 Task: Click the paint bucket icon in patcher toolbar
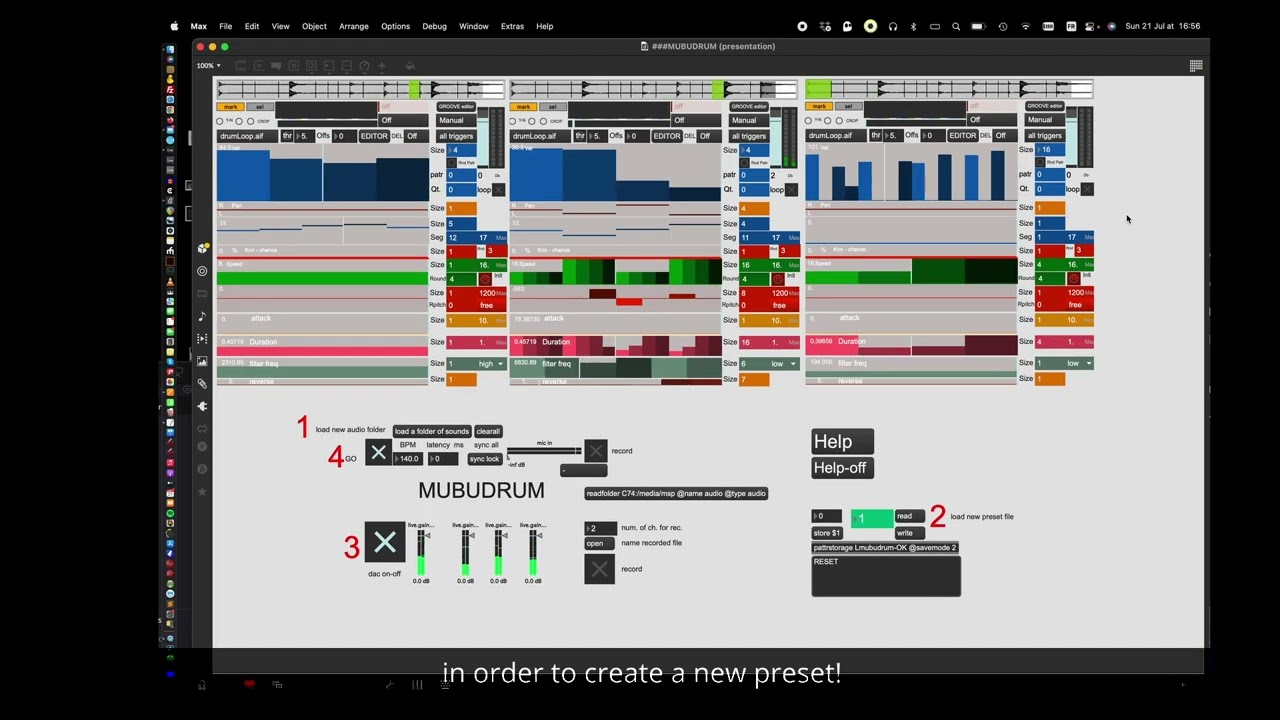(x=410, y=66)
